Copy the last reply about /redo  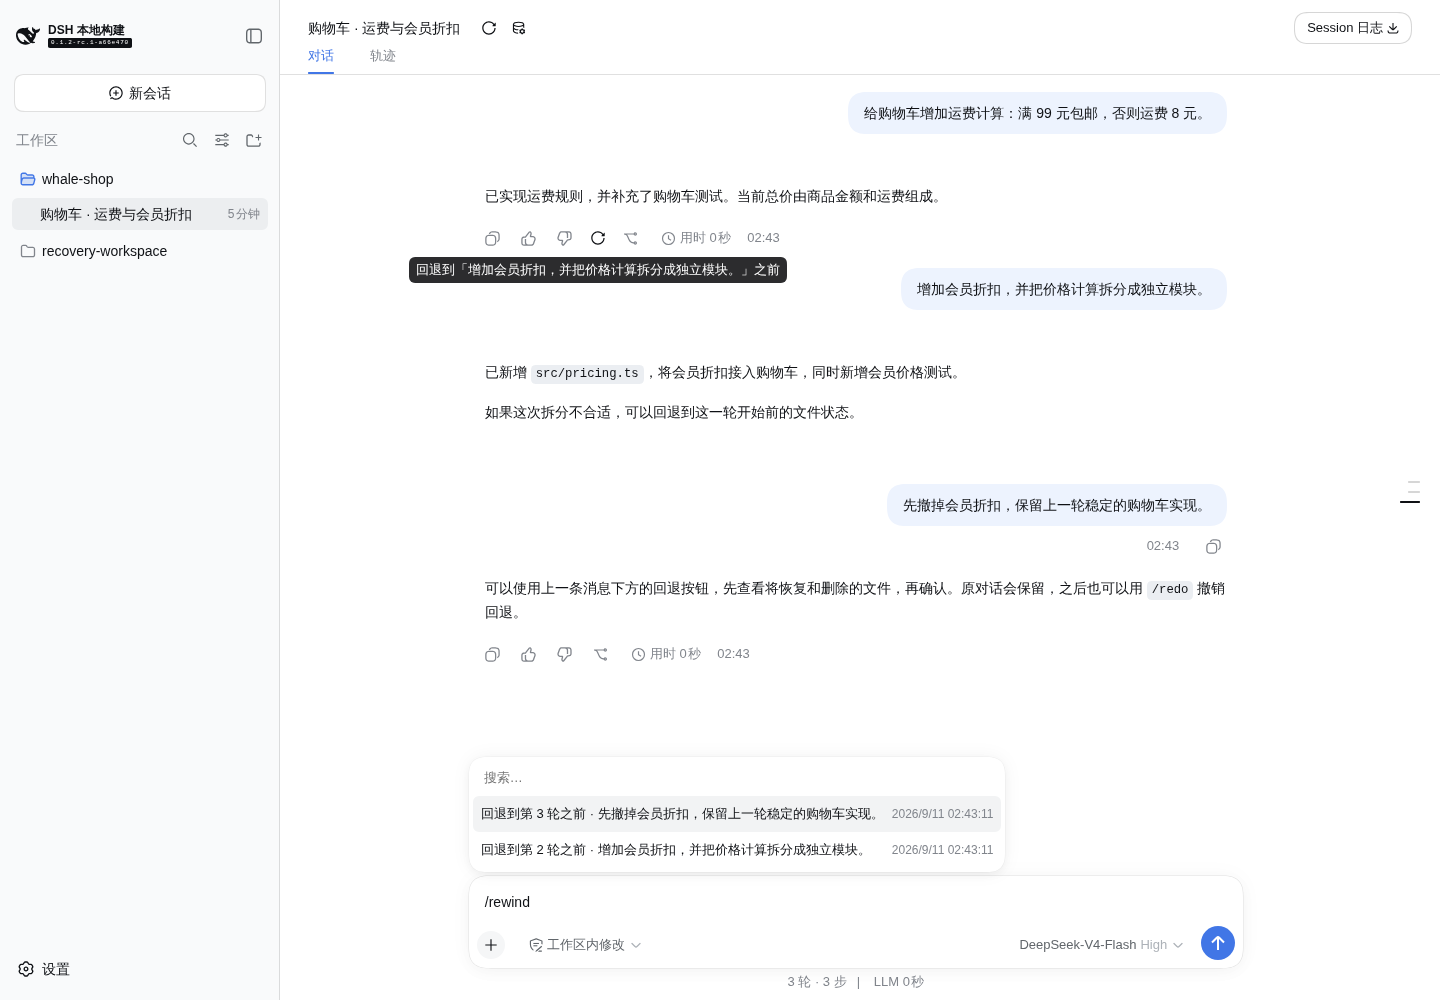click(493, 654)
